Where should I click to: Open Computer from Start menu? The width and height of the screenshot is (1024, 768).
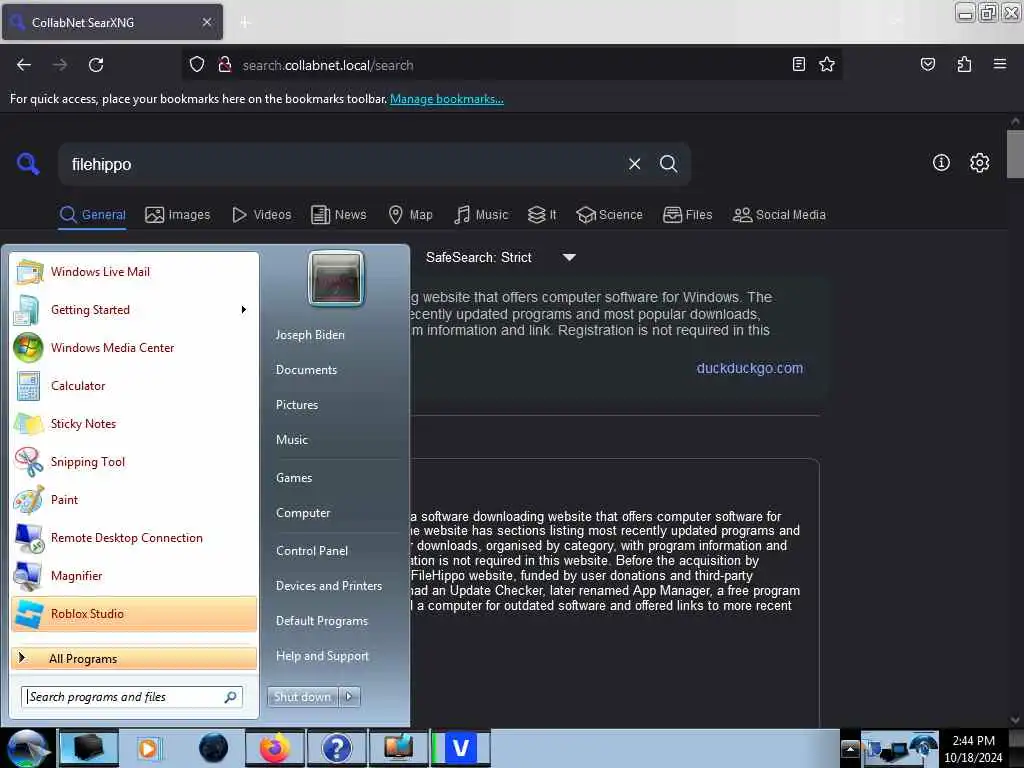[x=303, y=513]
